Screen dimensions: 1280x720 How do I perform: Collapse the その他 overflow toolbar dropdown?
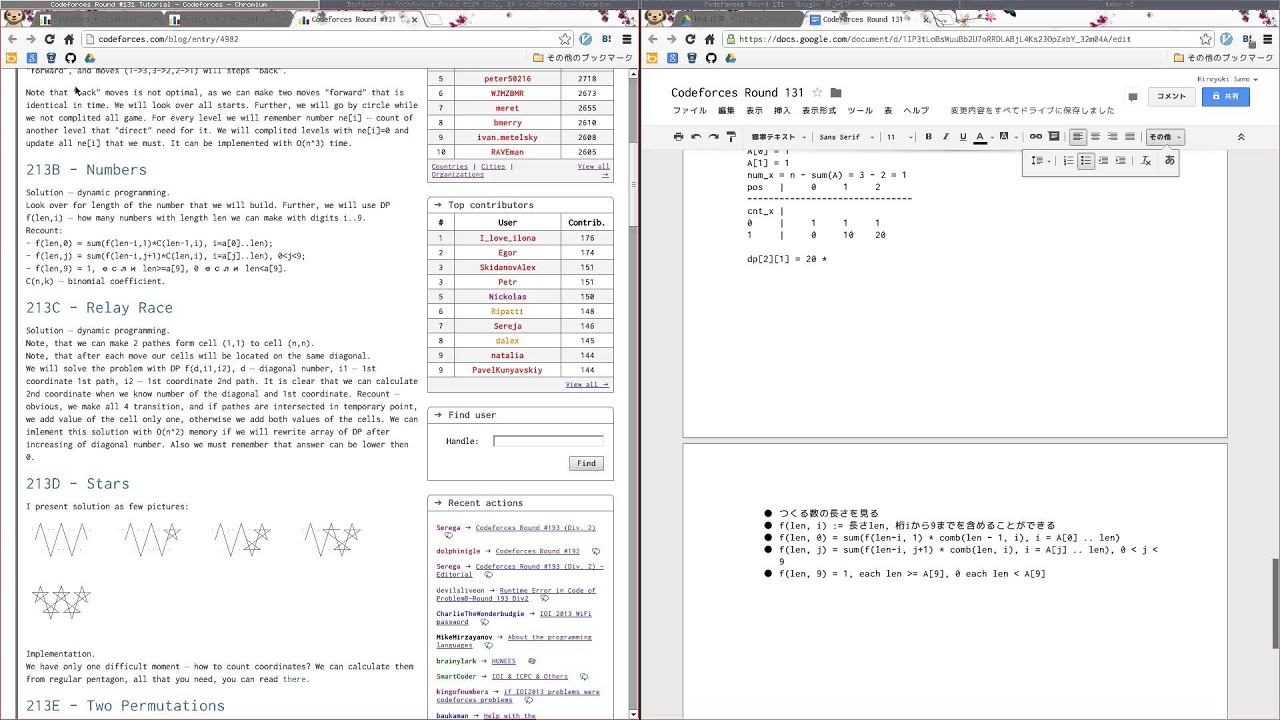1164,137
